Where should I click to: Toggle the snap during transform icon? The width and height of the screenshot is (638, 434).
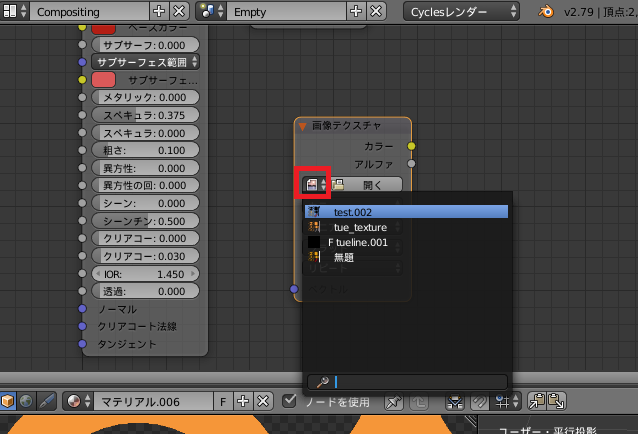(480, 402)
